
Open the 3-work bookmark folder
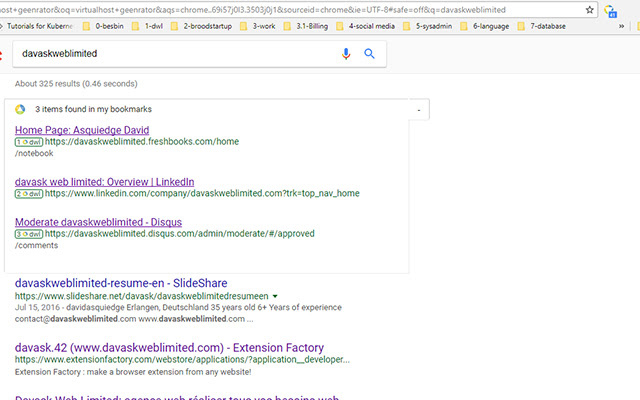pos(258,26)
